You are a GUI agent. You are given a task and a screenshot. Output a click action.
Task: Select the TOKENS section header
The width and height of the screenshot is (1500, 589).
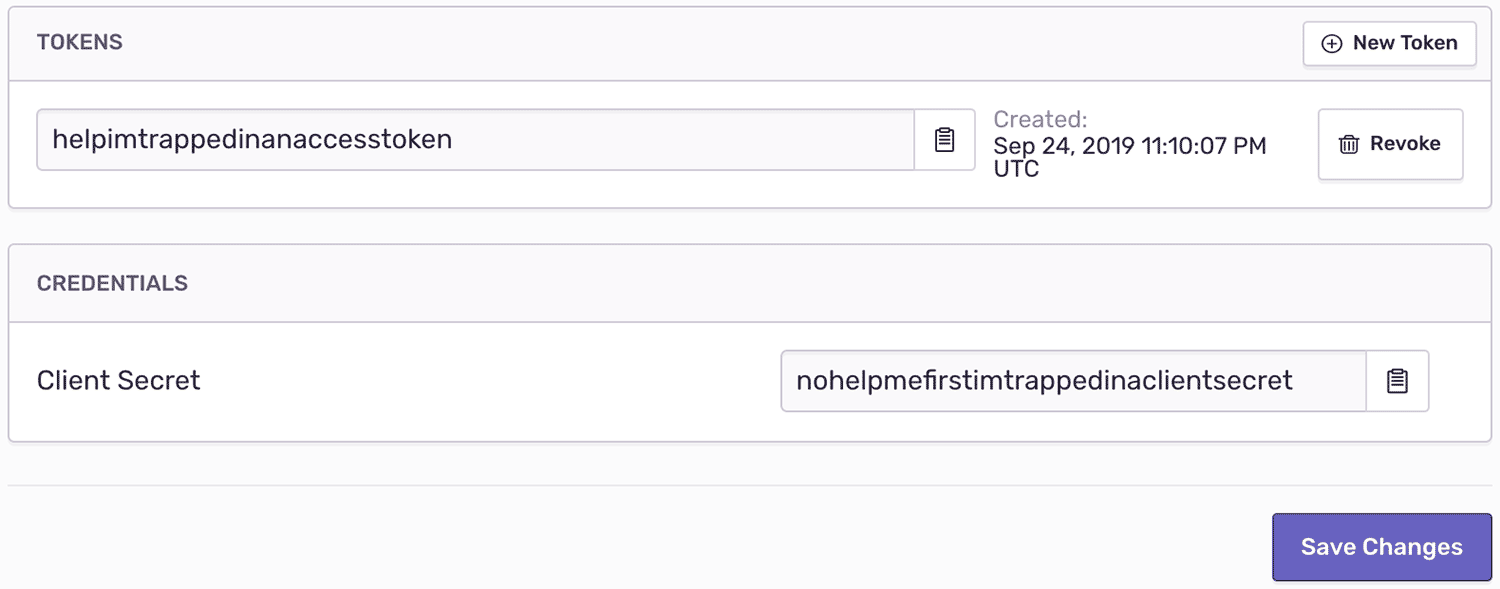[80, 43]
